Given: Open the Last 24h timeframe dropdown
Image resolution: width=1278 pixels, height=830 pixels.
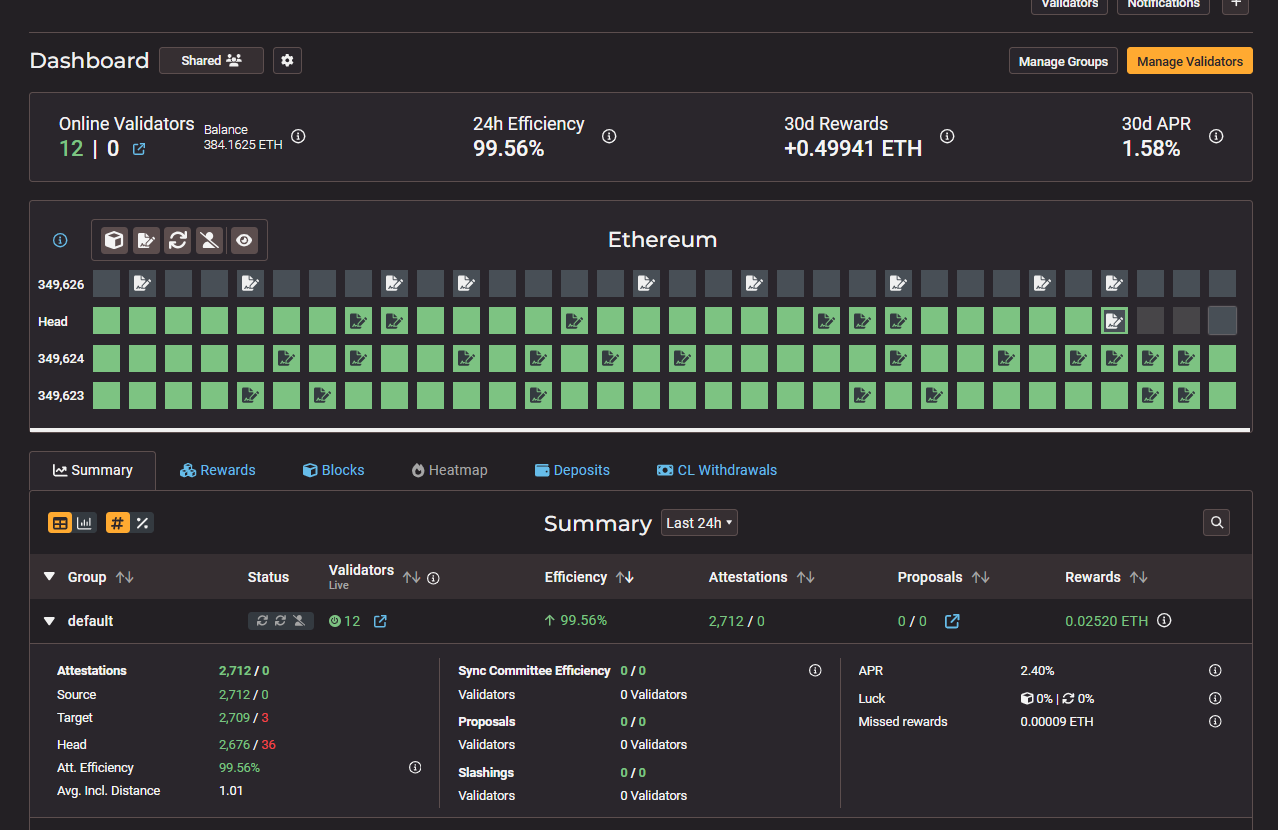Looking at the screenshot, I should (699, 523).
